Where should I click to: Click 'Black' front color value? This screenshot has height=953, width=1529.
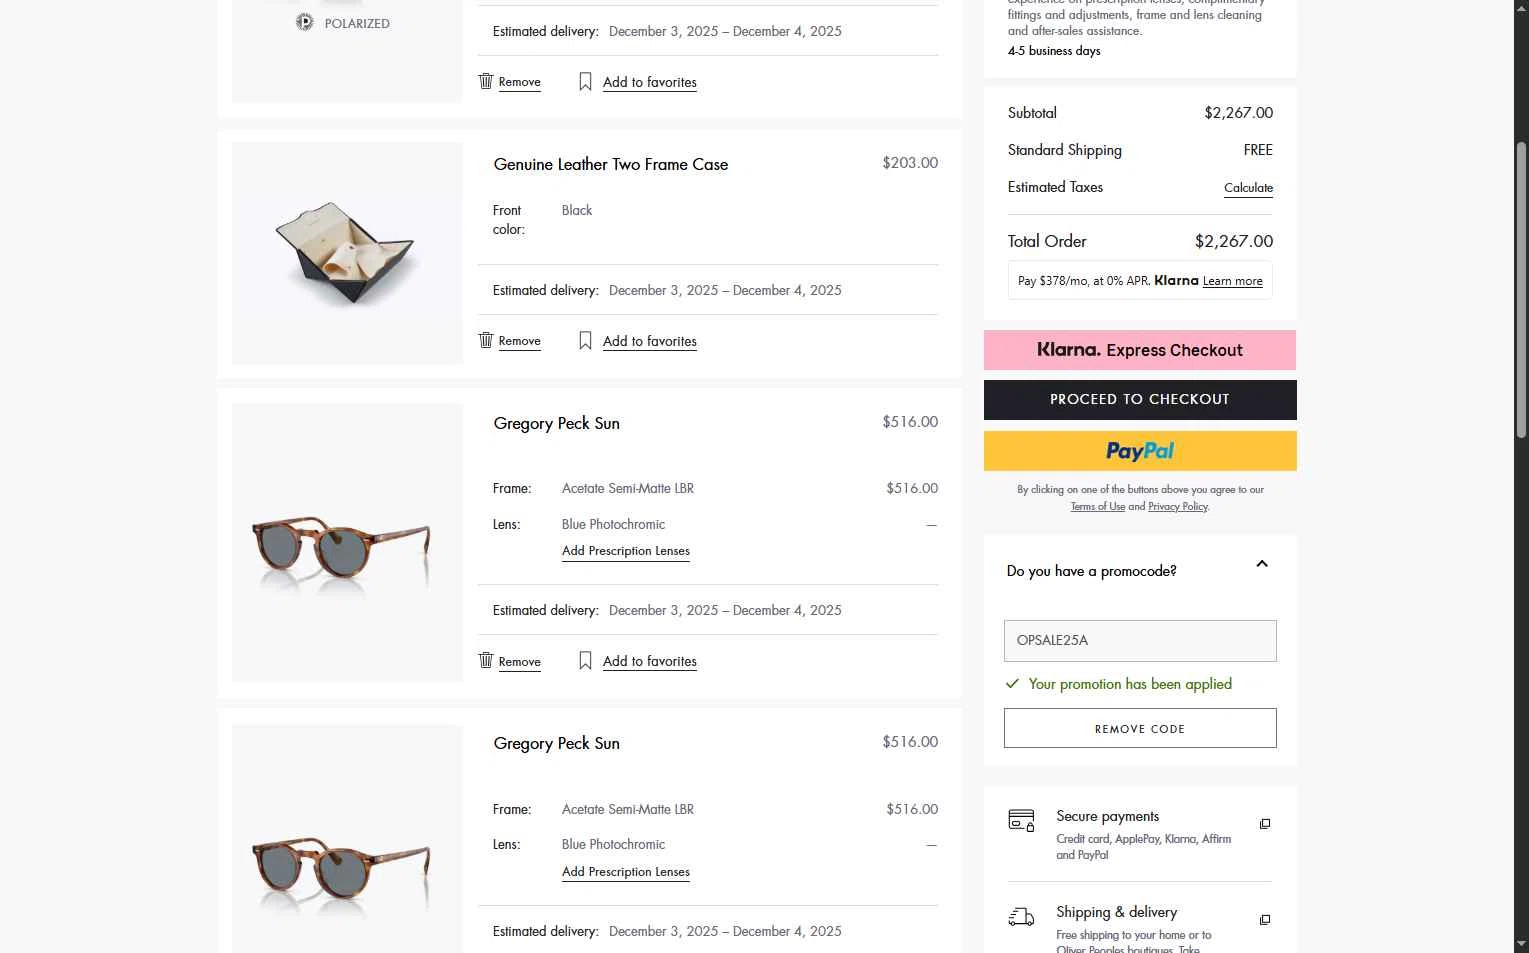coord(577,210)
